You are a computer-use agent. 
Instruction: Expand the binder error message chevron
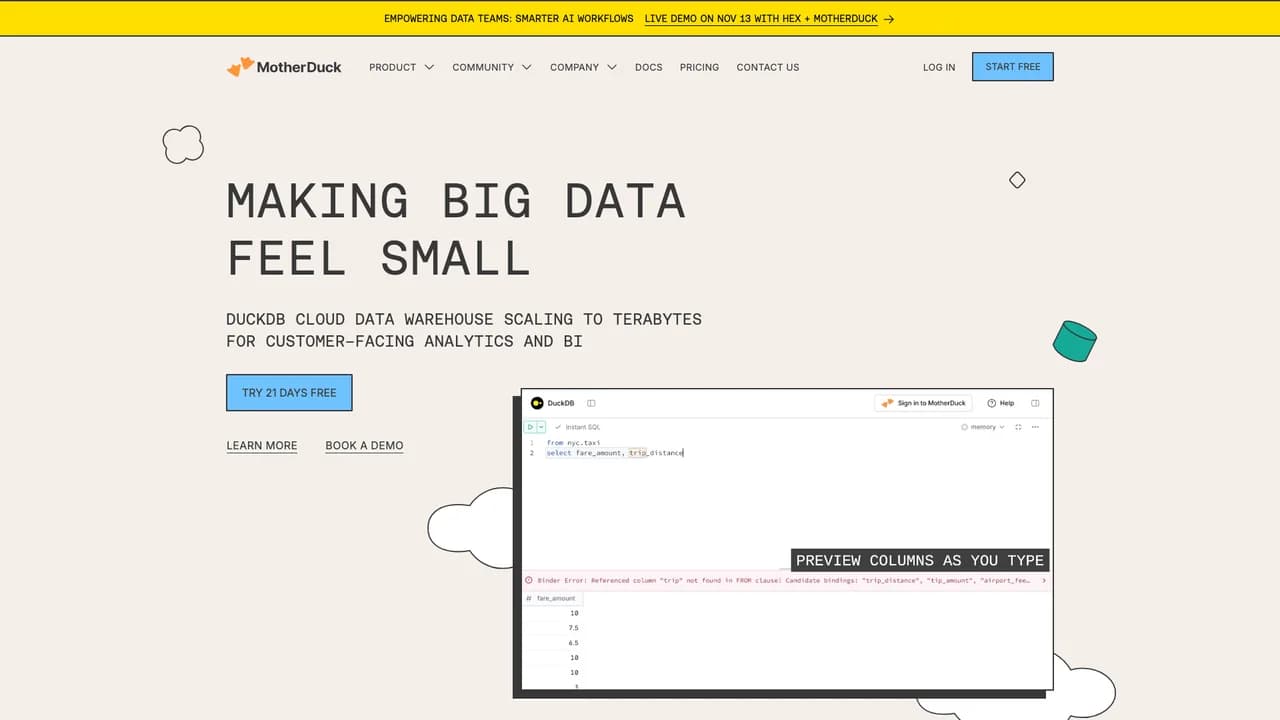pyautogui.click(x=1044, y=580)
